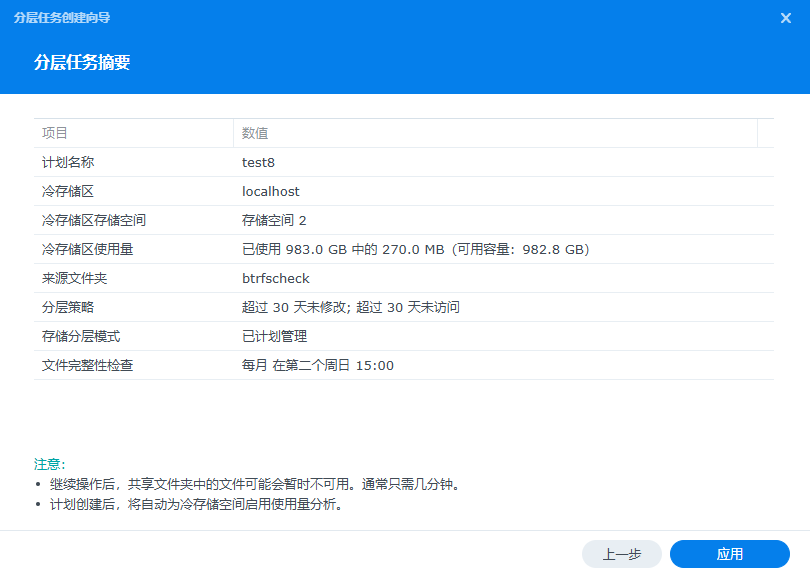Click the 每月 在第二个周日 15:00 schedule value

click(x=318, y=365)
